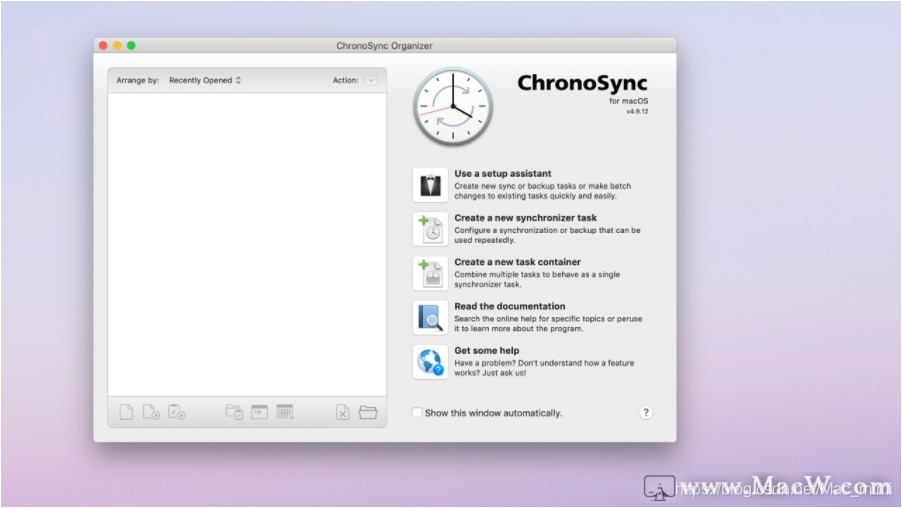902x508 pixels.
Task: Close the ChronoSync Organizer window
Action: [x=103, y=45]
